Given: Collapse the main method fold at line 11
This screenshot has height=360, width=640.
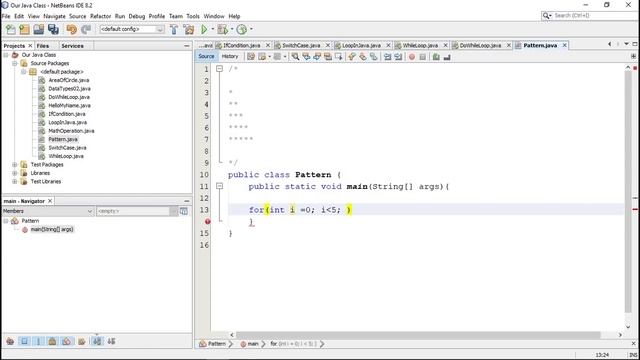Looking at the screenshot, I should 219,186.
